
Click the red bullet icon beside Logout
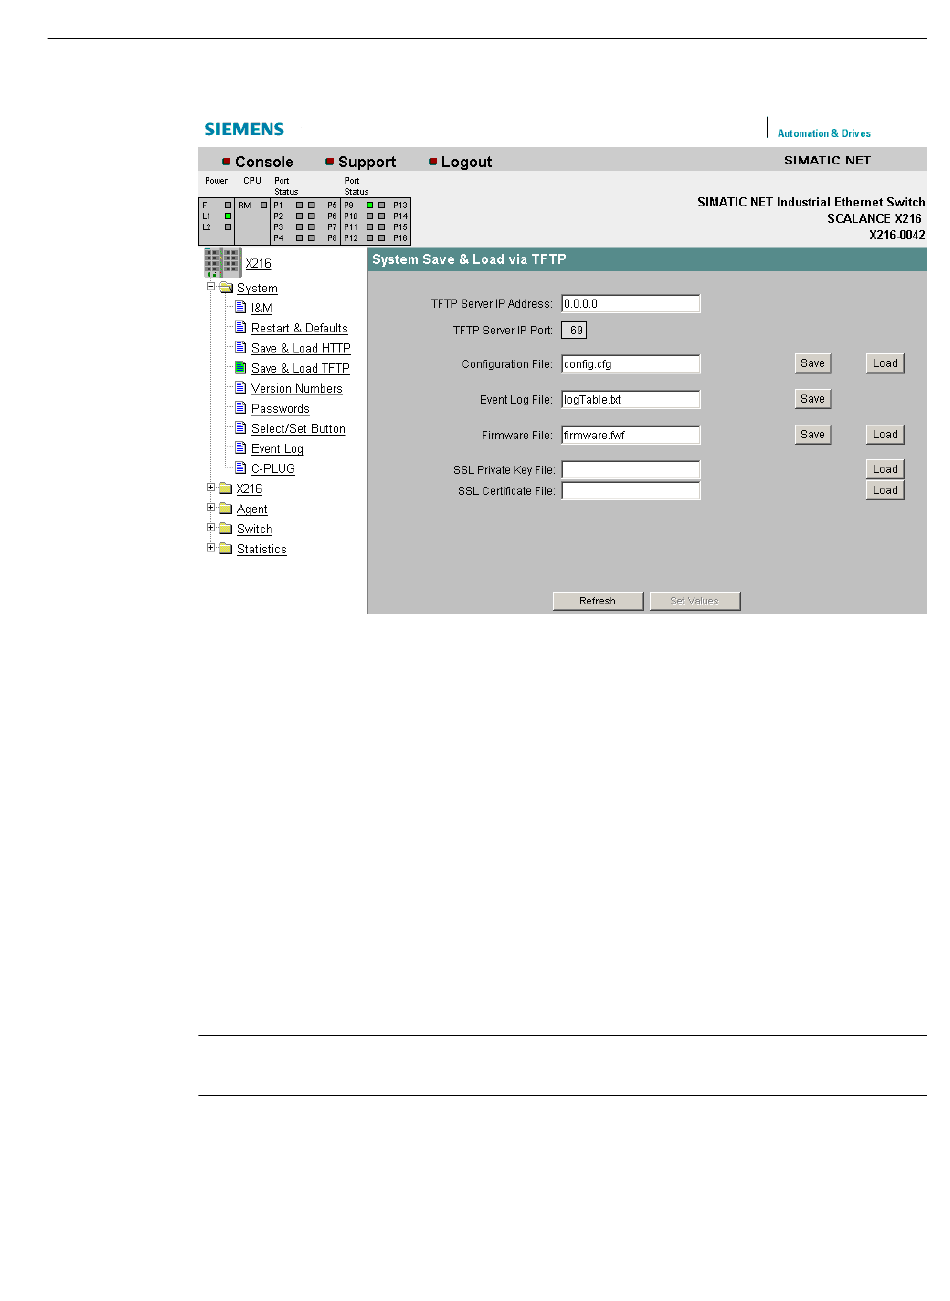(433, 161)
